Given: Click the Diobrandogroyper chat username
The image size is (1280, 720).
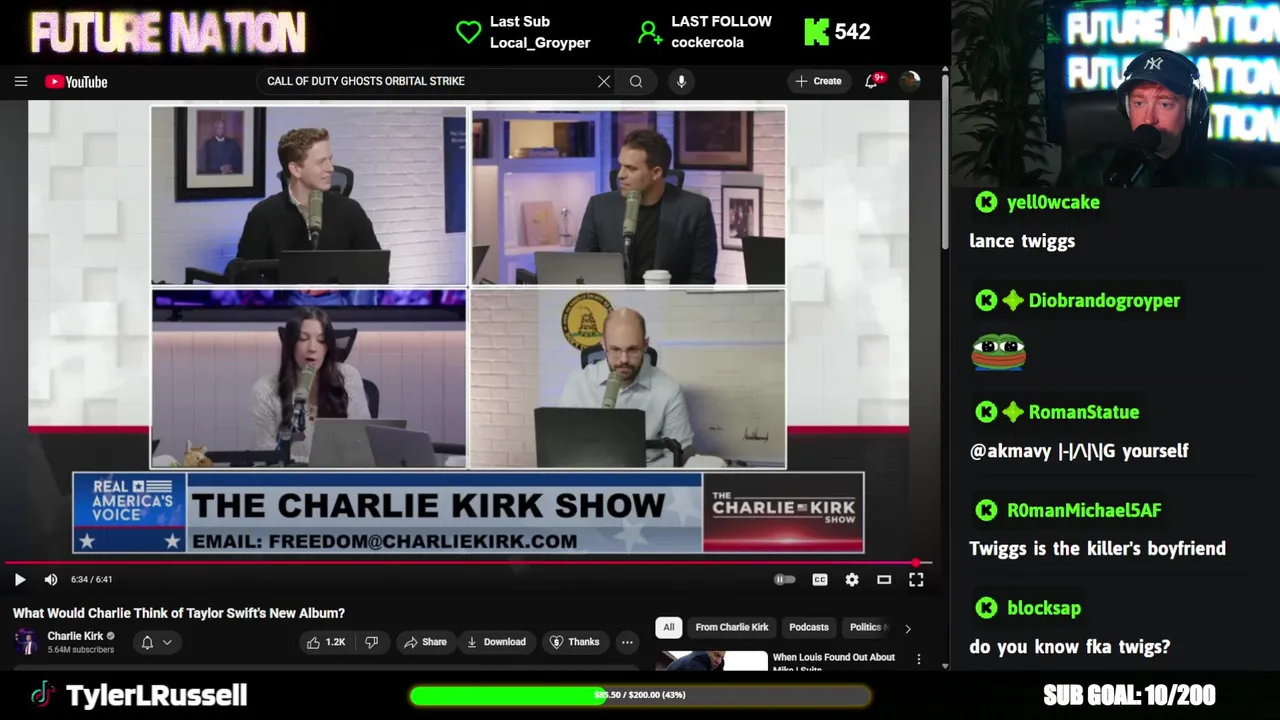Looking at the screenshot, I should pos(1104,300).
